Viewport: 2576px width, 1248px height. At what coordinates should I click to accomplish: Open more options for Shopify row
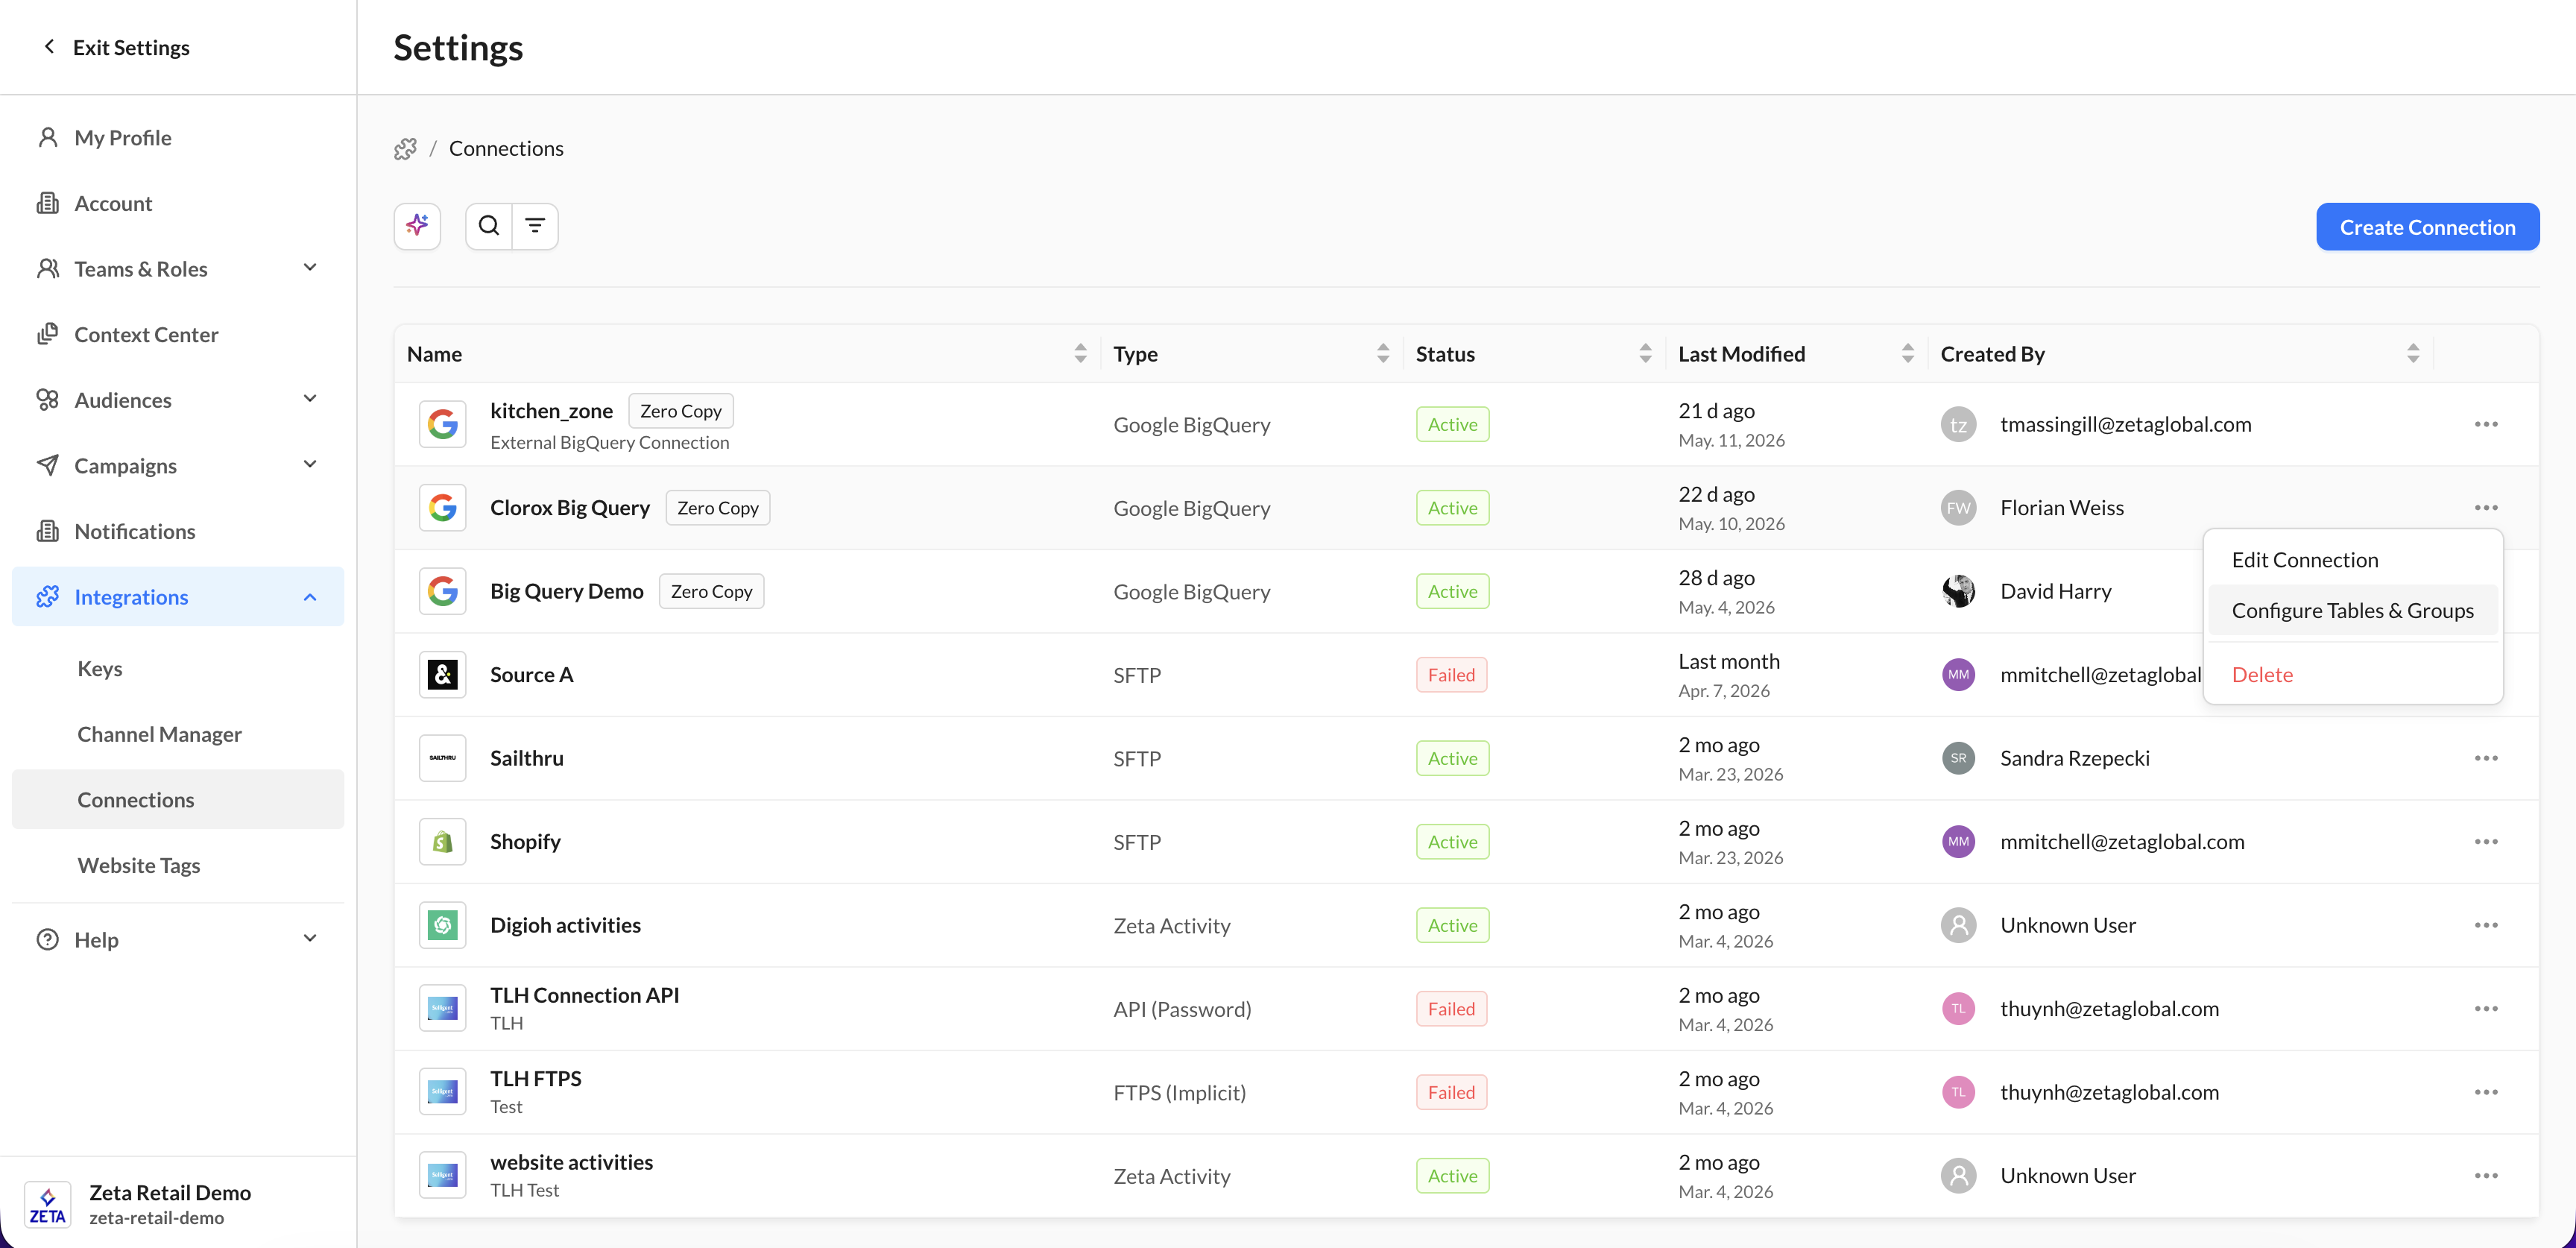pyautogui.click(x=2486, y=842)
